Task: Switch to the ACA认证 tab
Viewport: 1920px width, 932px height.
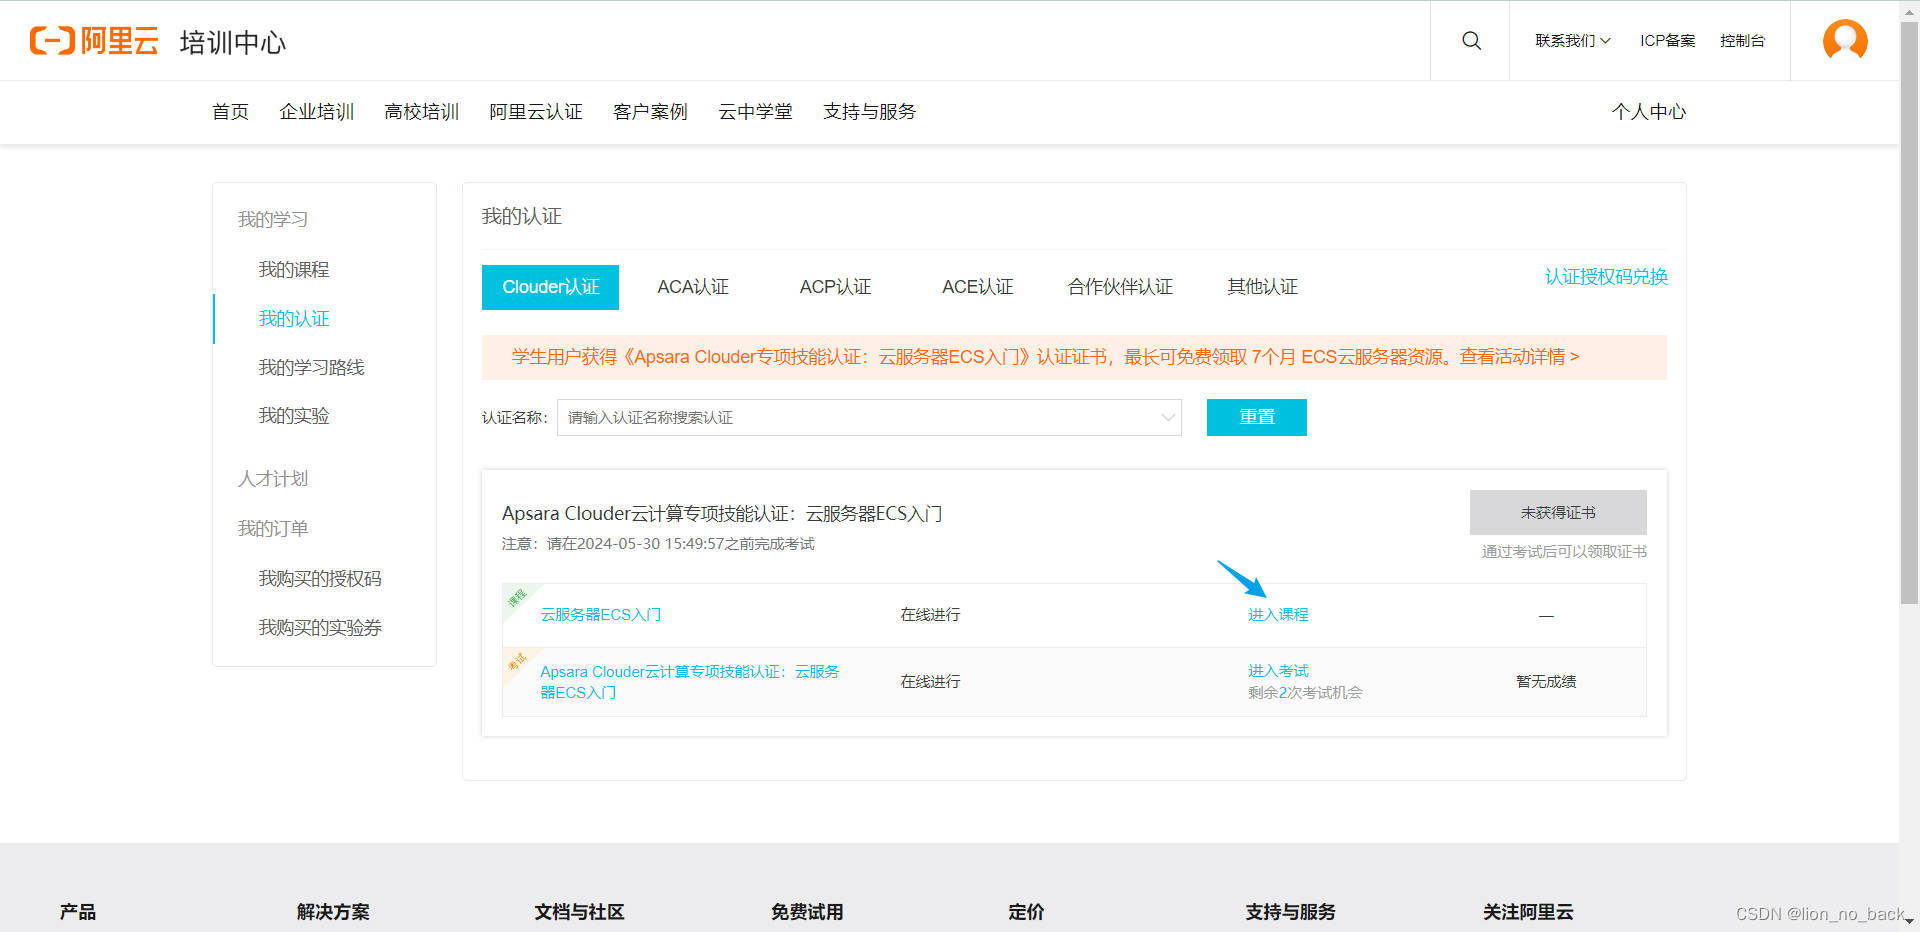Action: 693,287
